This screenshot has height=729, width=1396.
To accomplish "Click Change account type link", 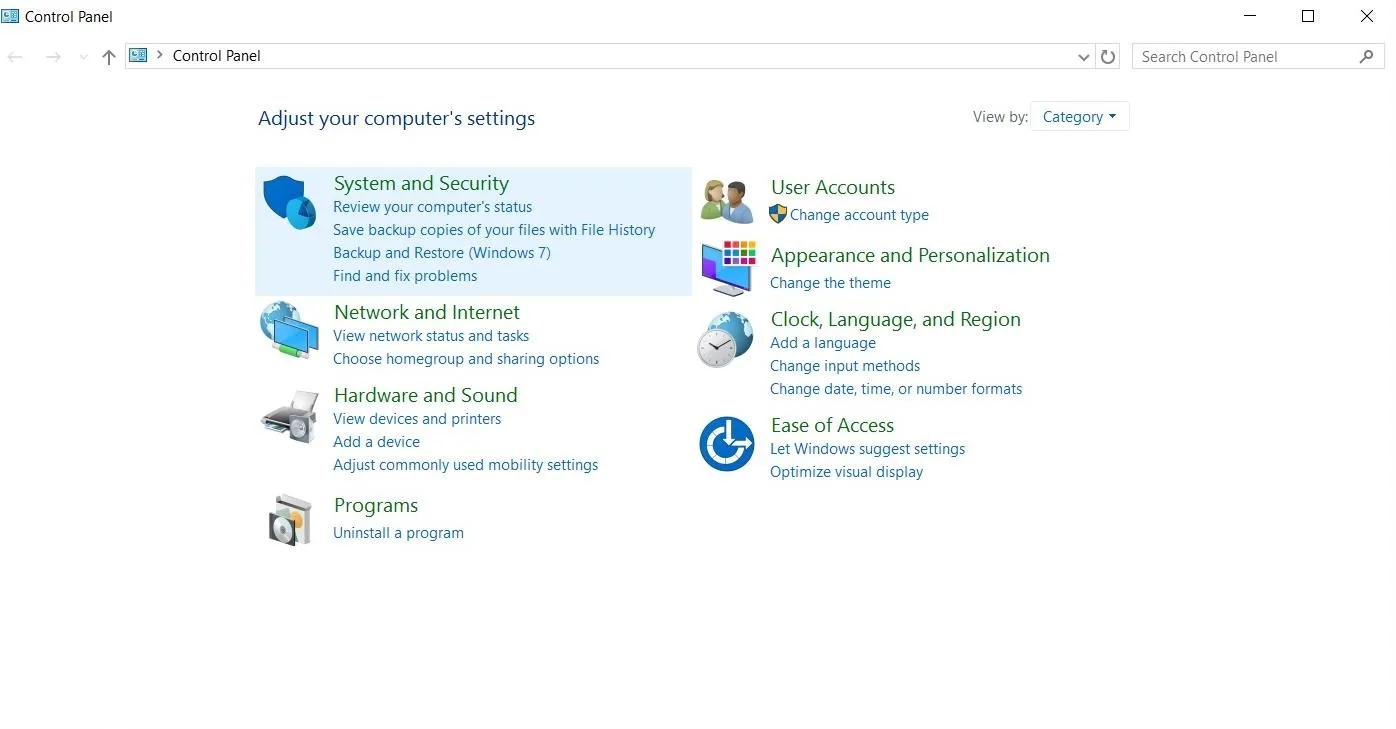I will click(x=859, y=215).
